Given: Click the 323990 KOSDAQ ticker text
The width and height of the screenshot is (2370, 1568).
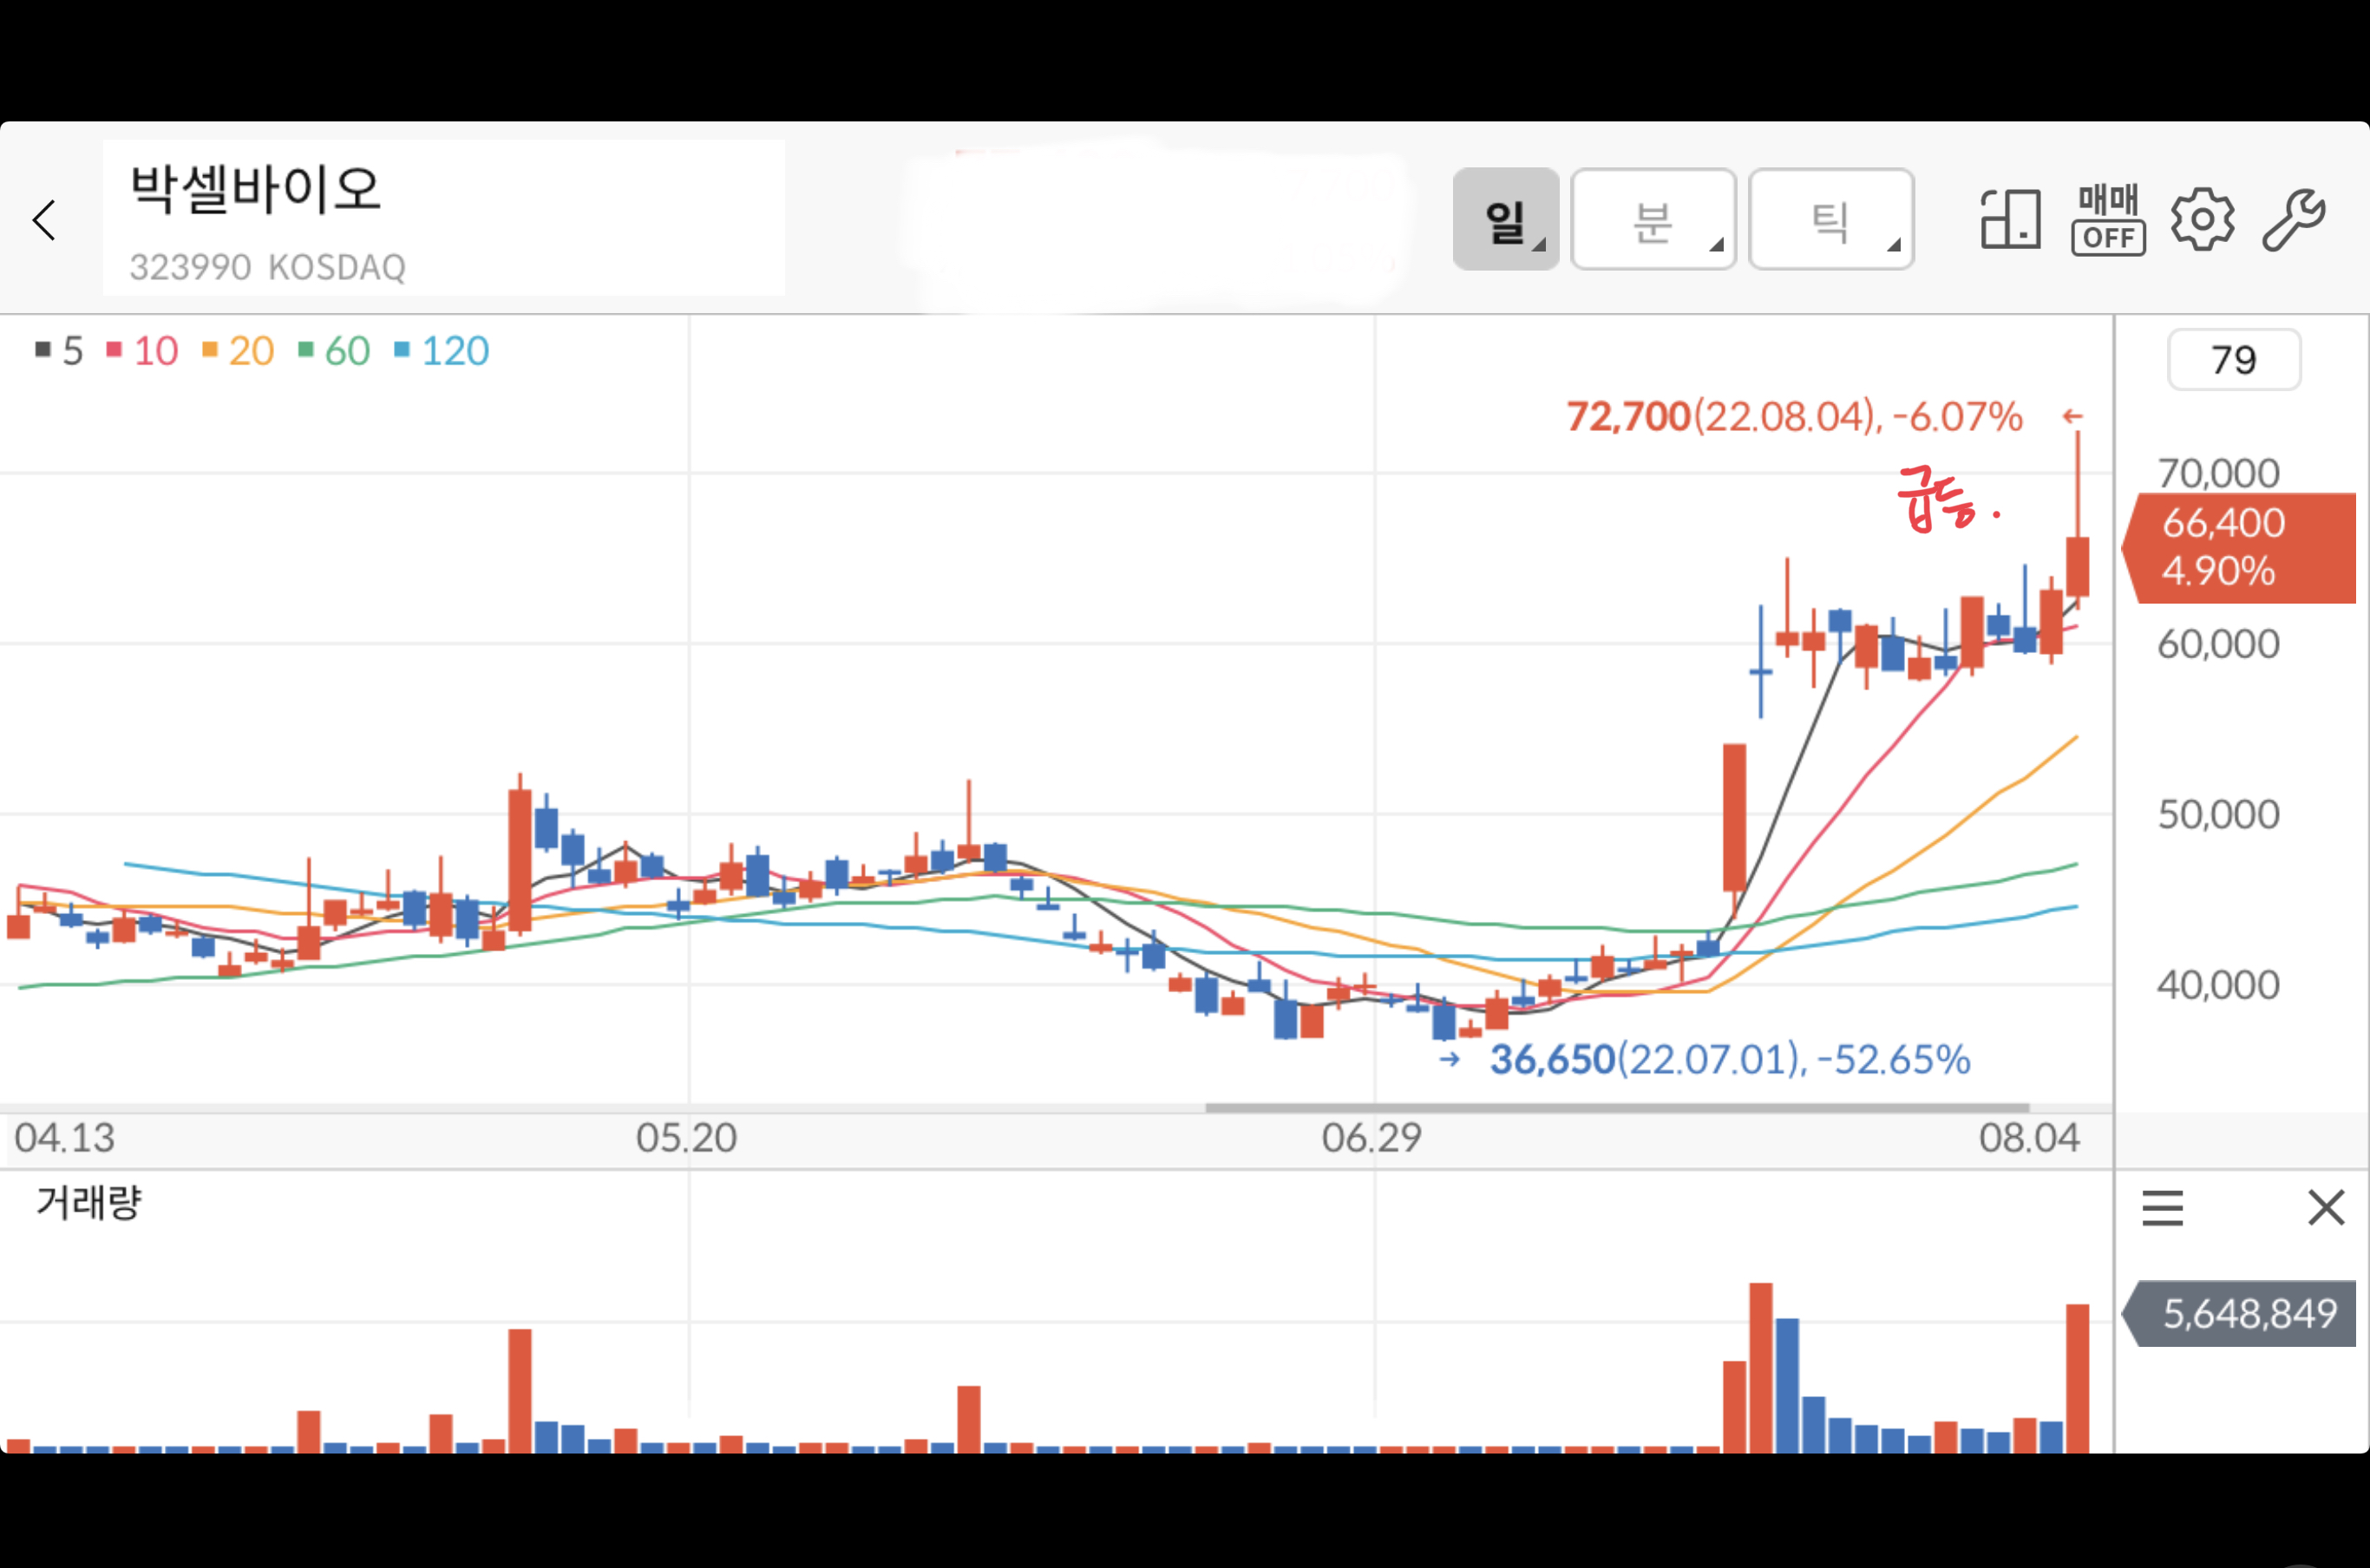Looking at the screenshot, I should [267, 267].
